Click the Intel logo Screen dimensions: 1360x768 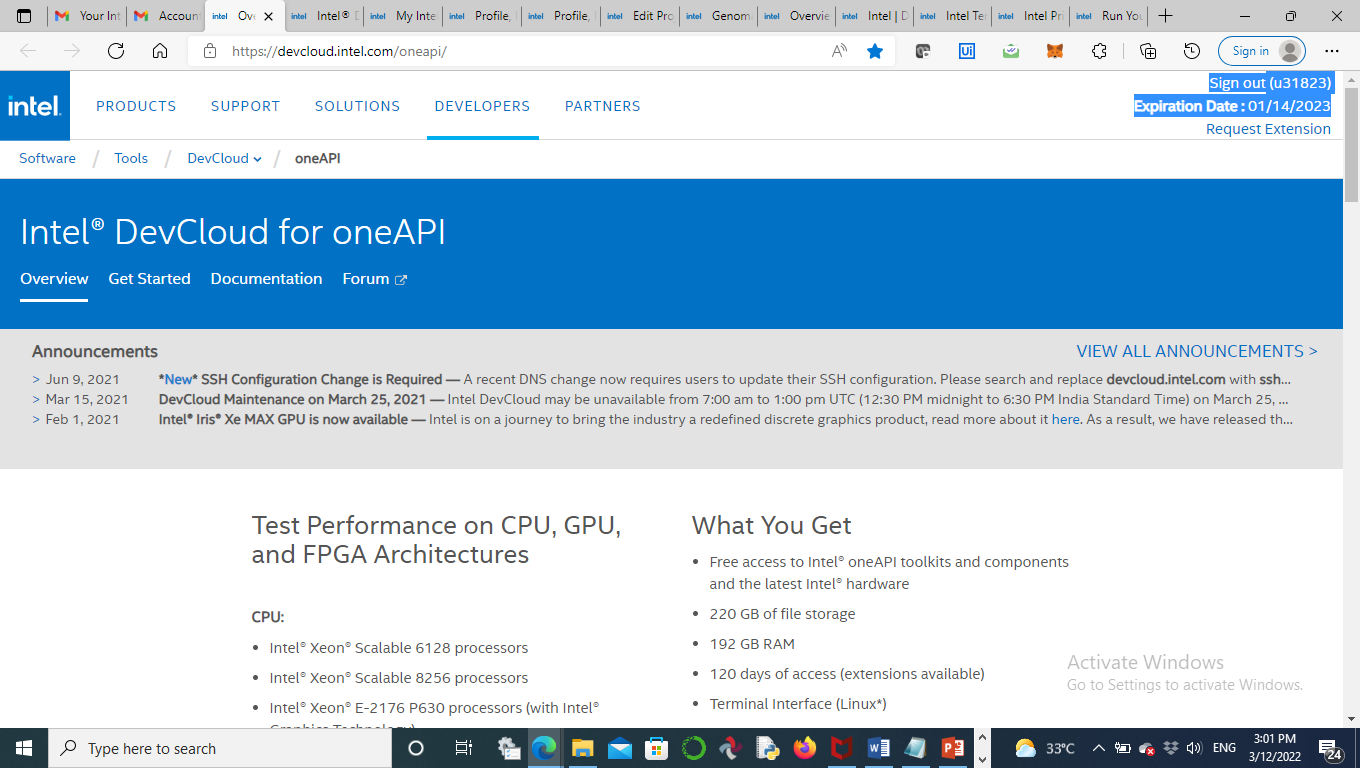(x=34, y=105)
